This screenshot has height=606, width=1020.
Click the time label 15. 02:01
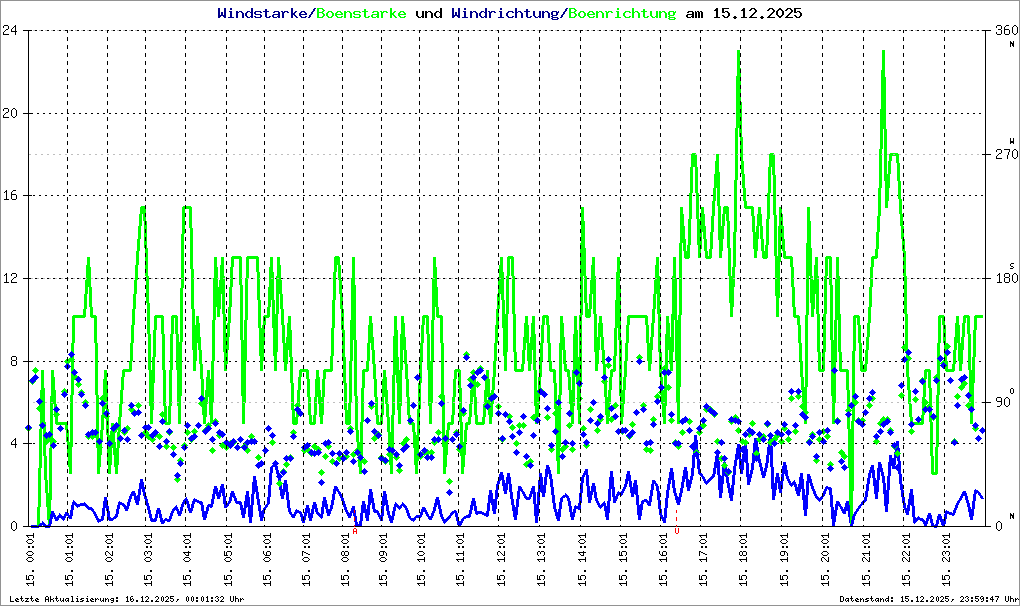point(109,559)
